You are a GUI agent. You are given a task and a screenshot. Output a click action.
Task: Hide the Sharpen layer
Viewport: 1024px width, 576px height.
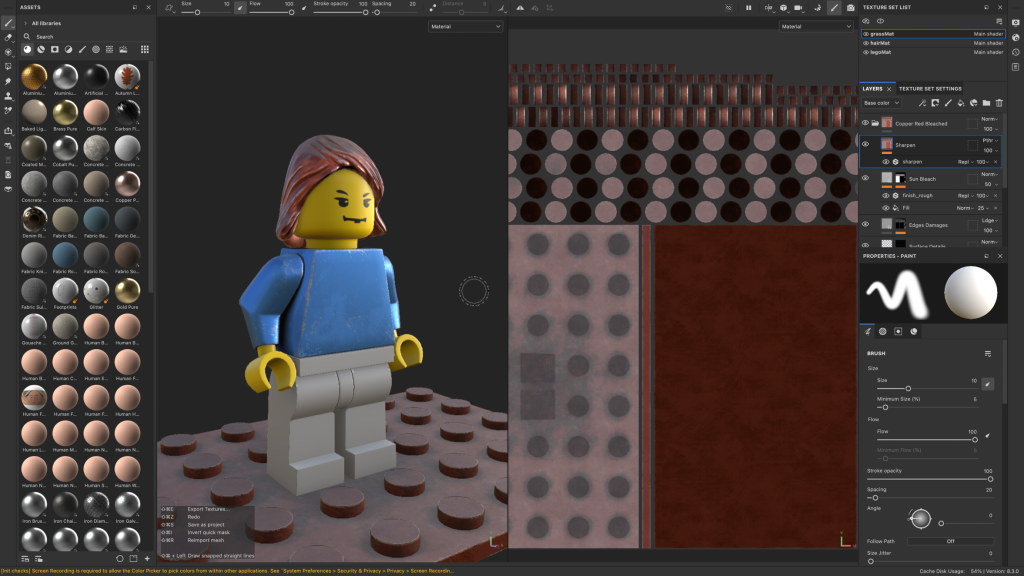[865, 144]
